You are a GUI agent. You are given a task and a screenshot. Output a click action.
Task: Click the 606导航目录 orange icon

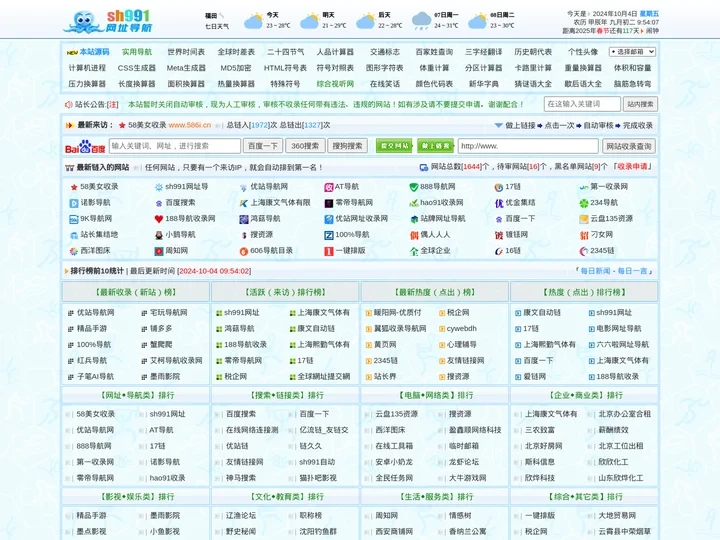click(x=244, y=251)
